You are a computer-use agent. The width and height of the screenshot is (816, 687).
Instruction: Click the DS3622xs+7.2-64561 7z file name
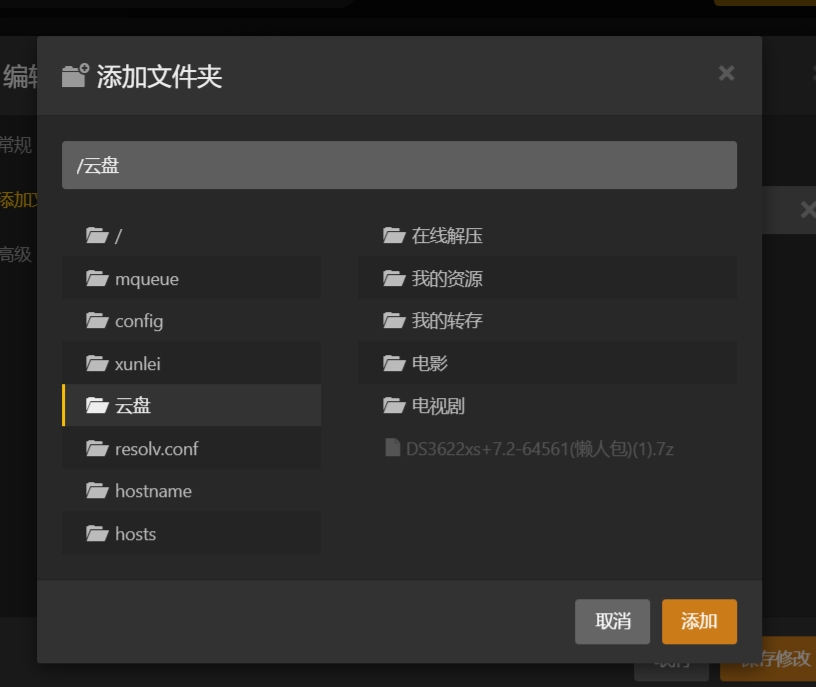540,449
